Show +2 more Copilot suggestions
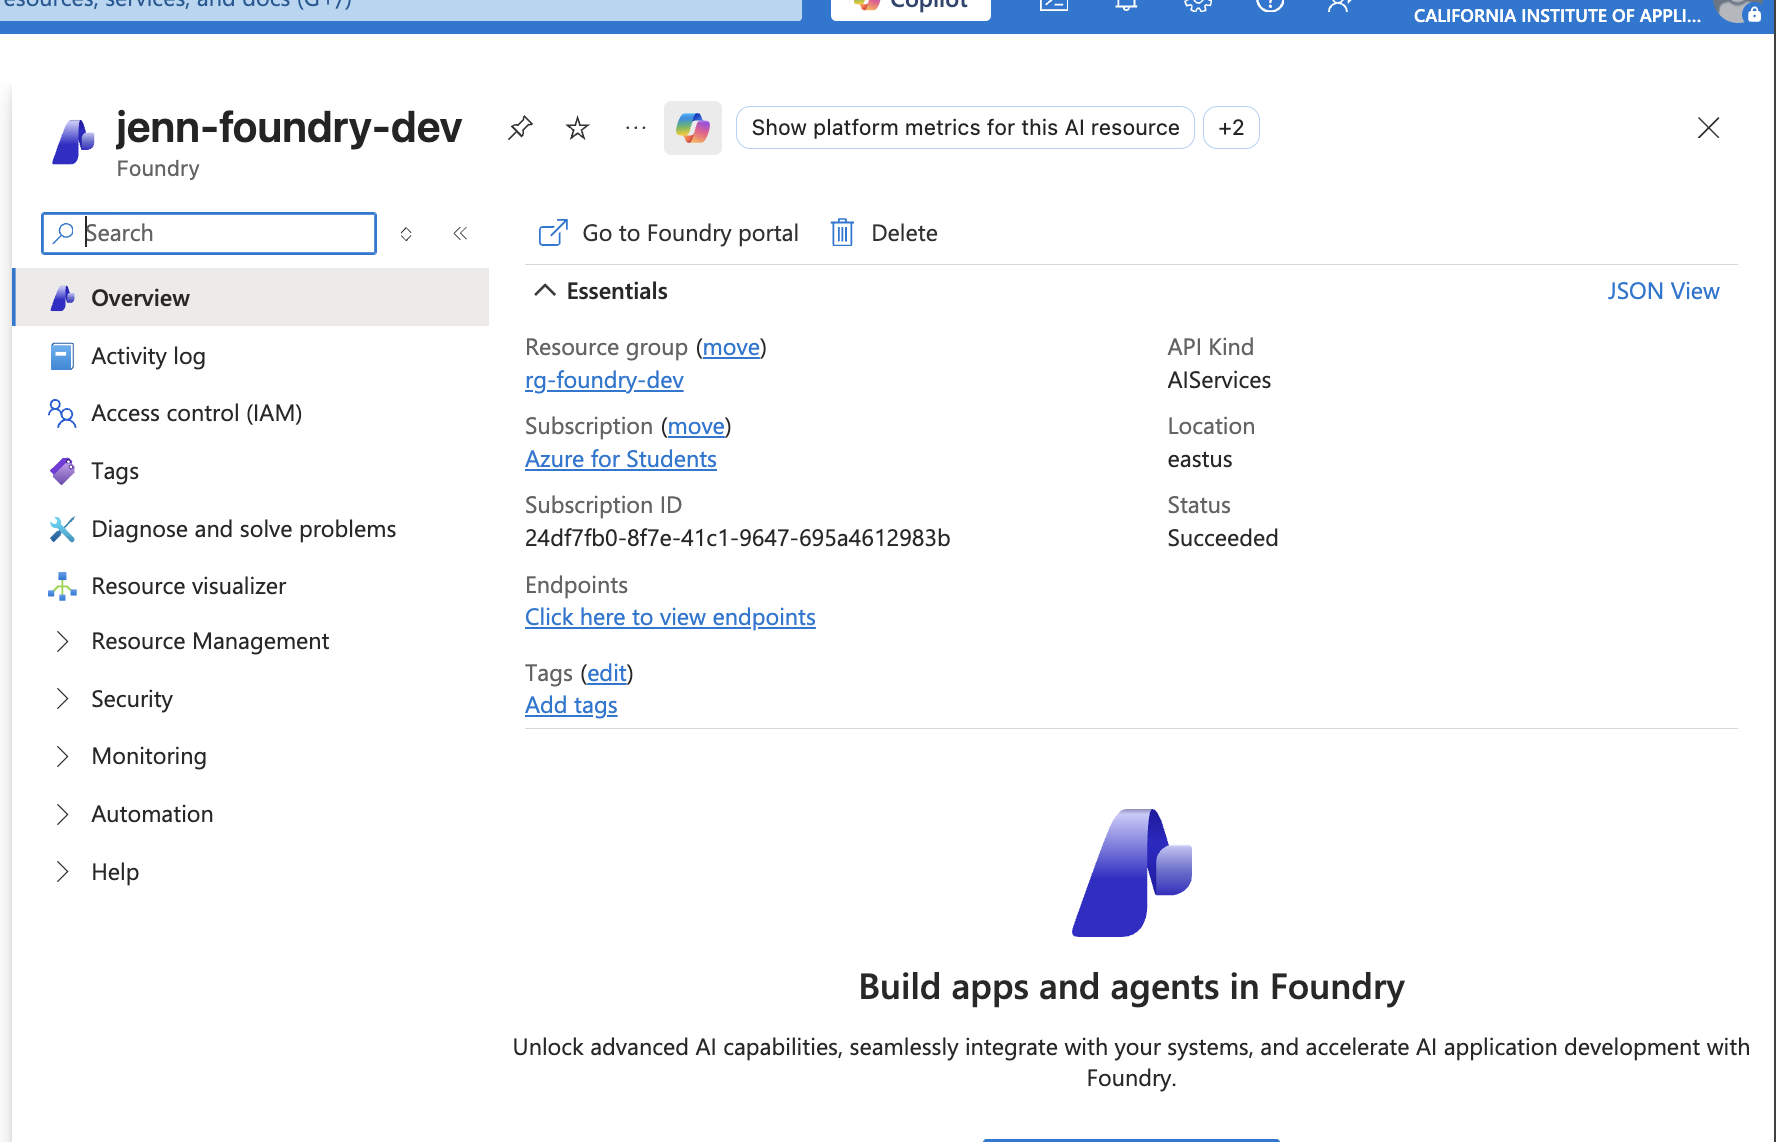The width and height of the screenshot is (1776, 1142). [1231, 128]
